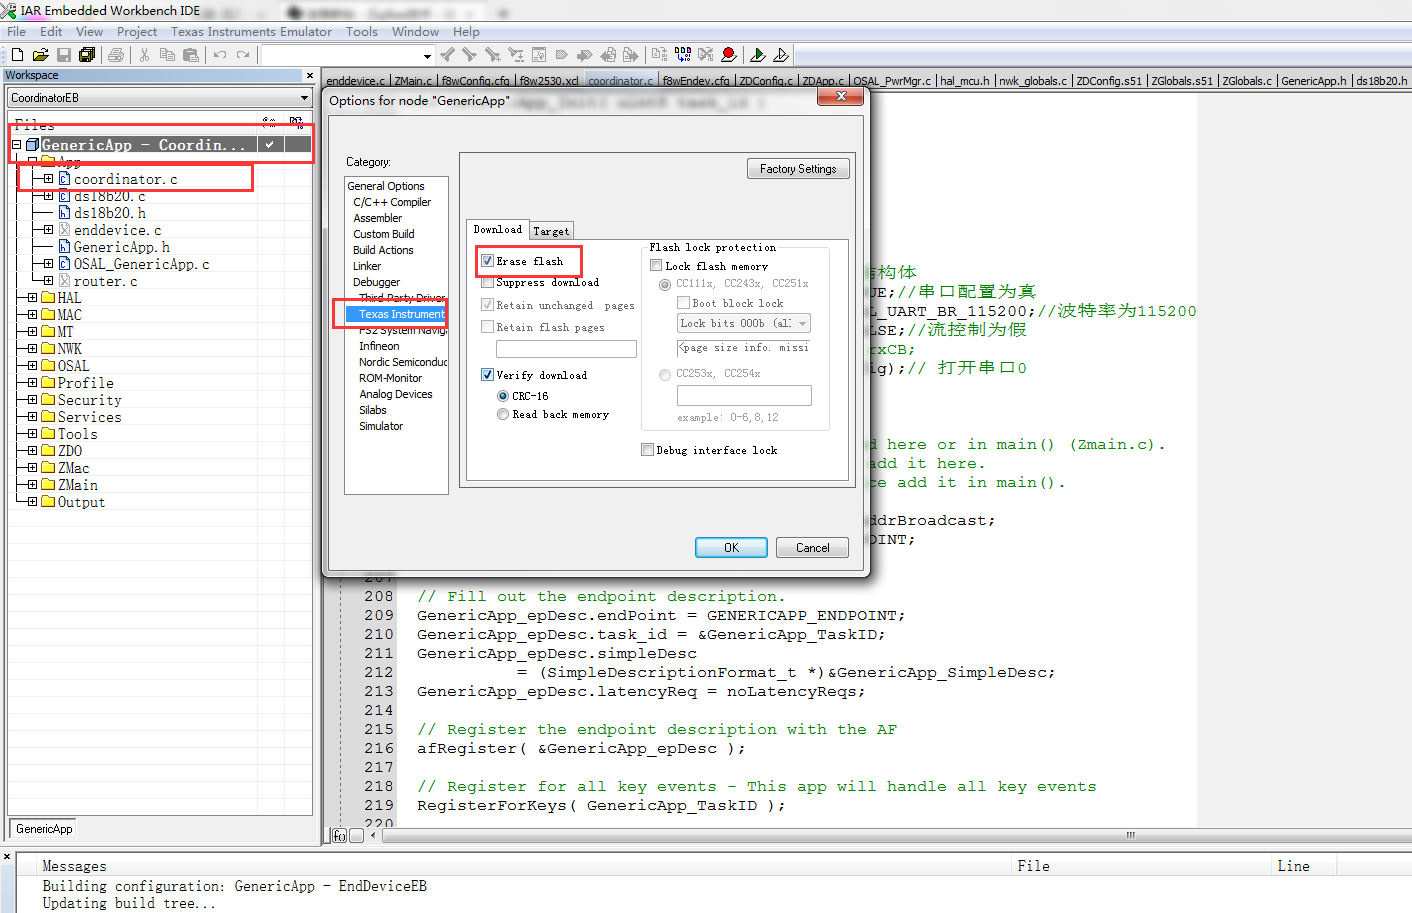Screen dimensions: 1412x913
Task: Save all files using stacked floppies icon
Action: [87, 55]
